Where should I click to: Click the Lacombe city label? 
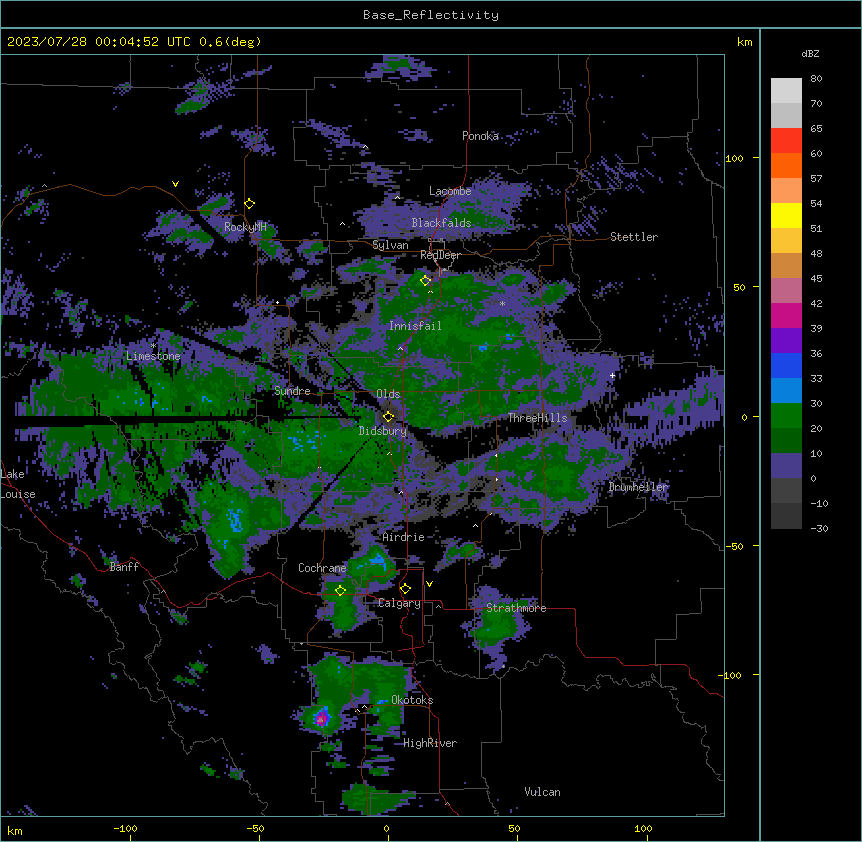coord(450,191)
